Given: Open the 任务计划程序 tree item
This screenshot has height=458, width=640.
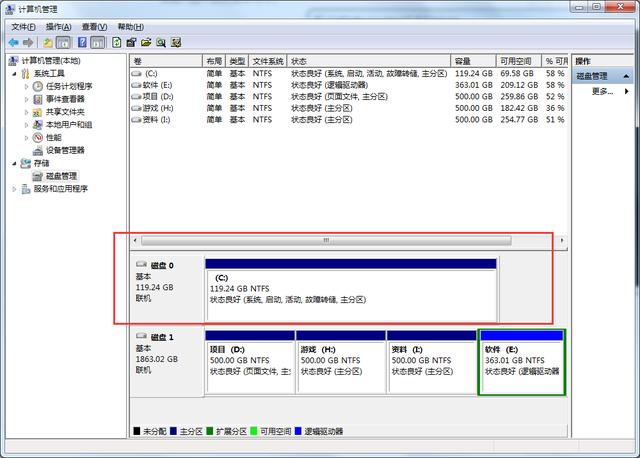Looking at the screenshot, I should click(68, 86).
